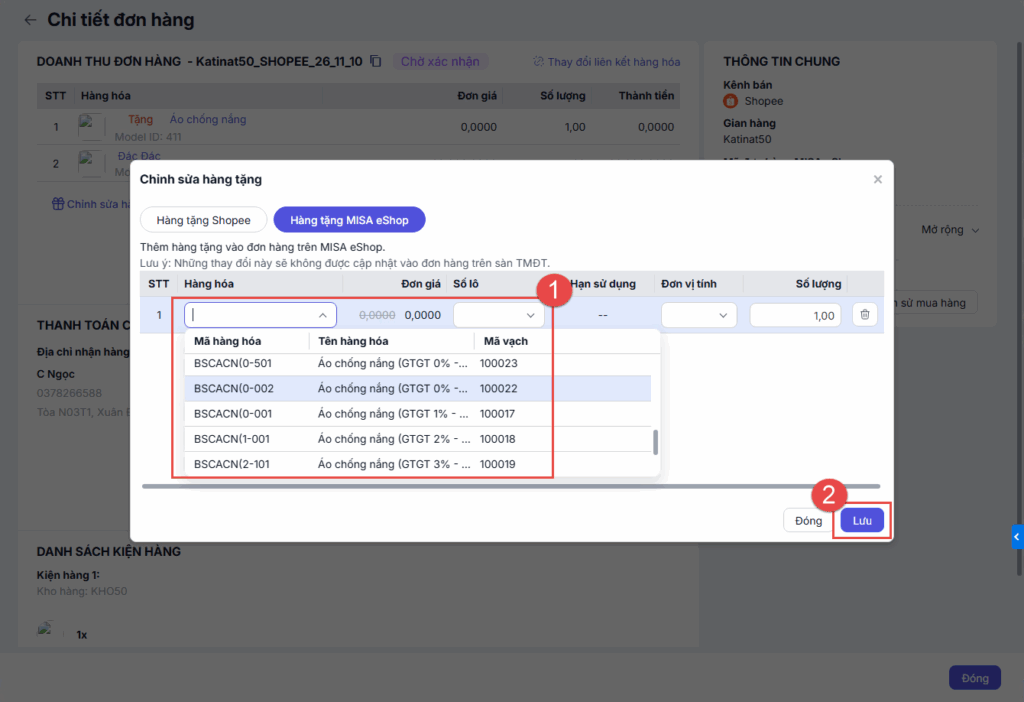
Task: Click the back arrow beside Chi tiết đơn hàng
Action: [30, 20]
